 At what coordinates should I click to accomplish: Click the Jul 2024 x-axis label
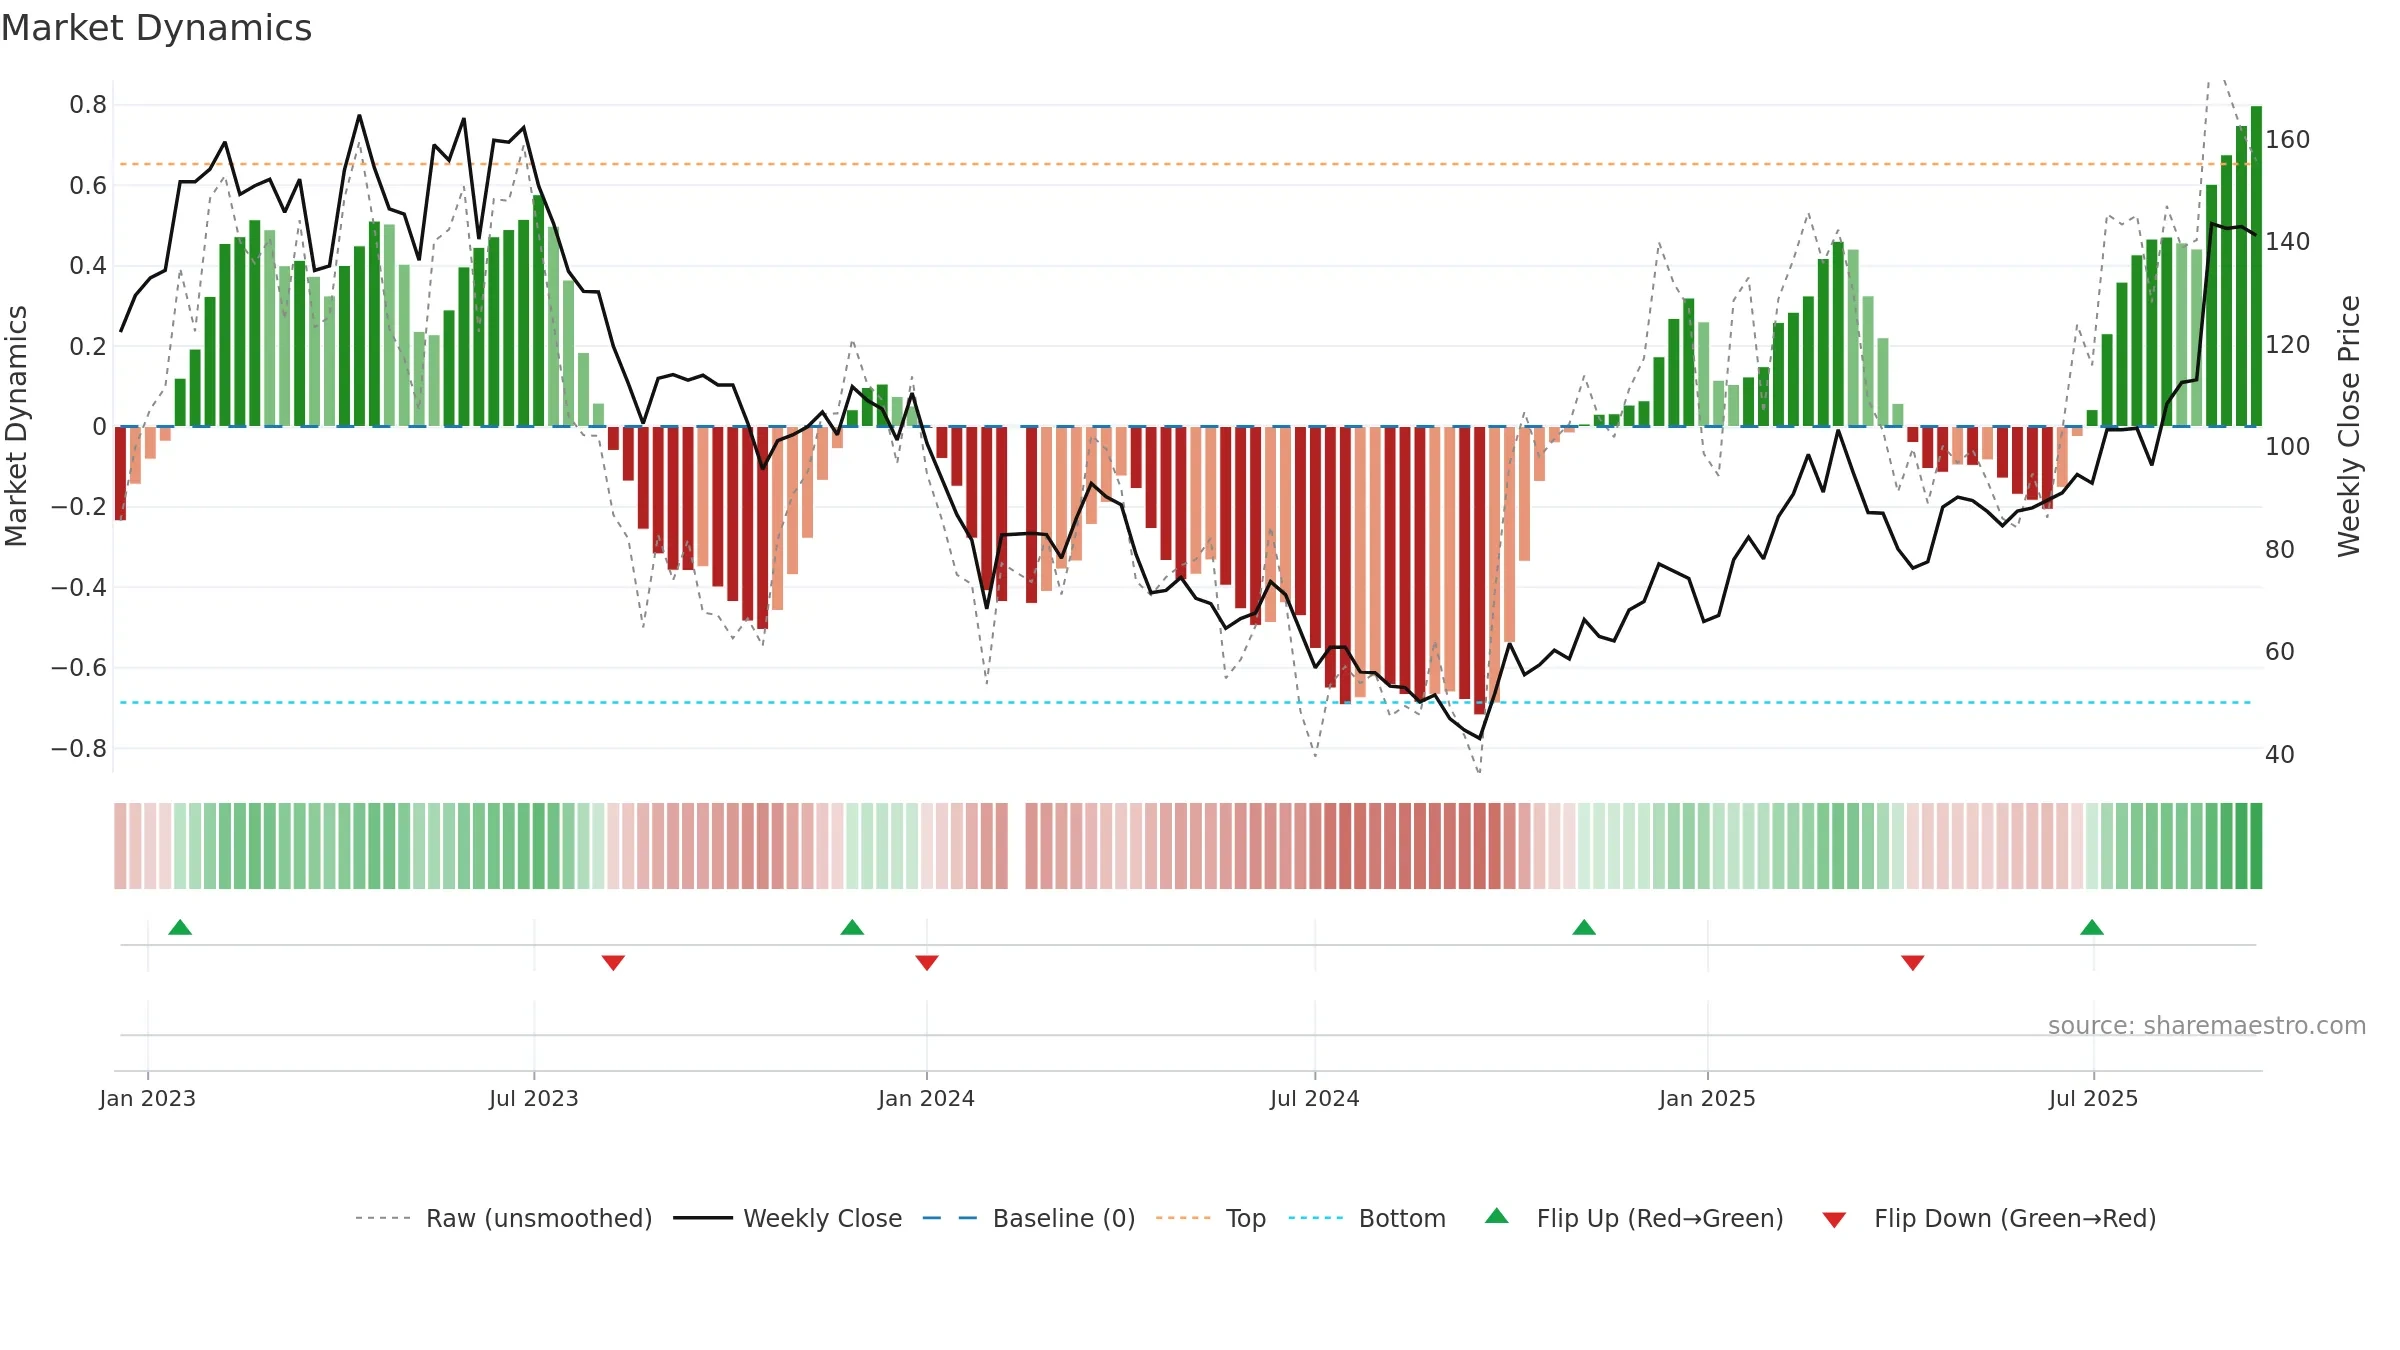pyautogui.click(x=1315, y=1098)
